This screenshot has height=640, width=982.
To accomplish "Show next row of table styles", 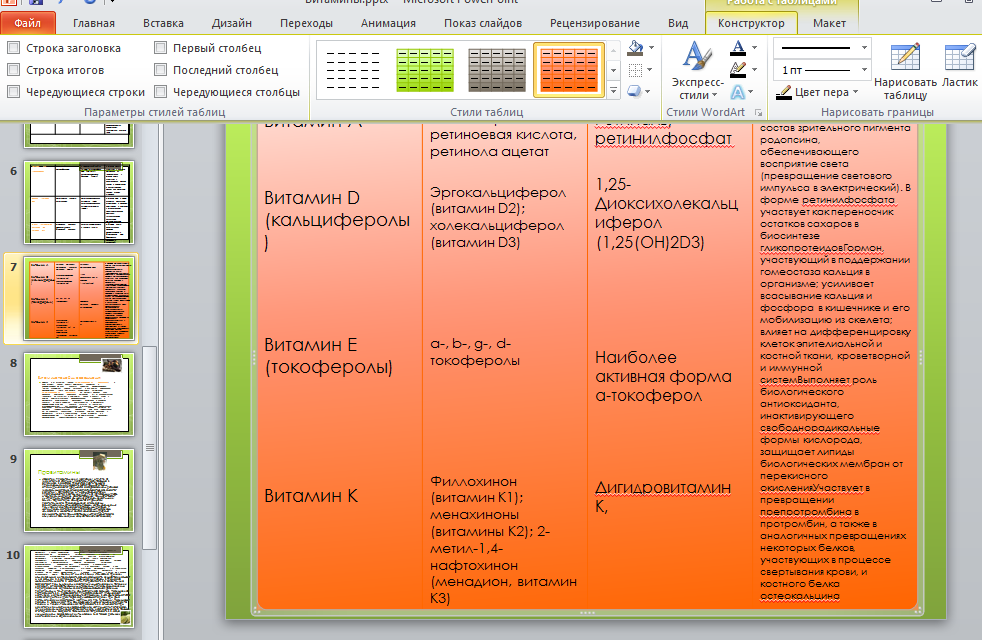I will click(614, 70).
